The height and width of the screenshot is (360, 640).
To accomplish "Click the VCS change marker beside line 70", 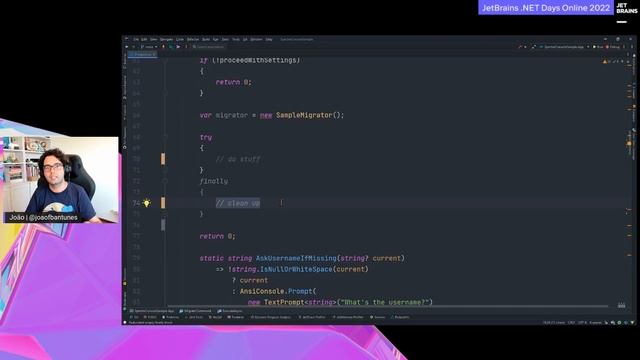I will (163, 159).
